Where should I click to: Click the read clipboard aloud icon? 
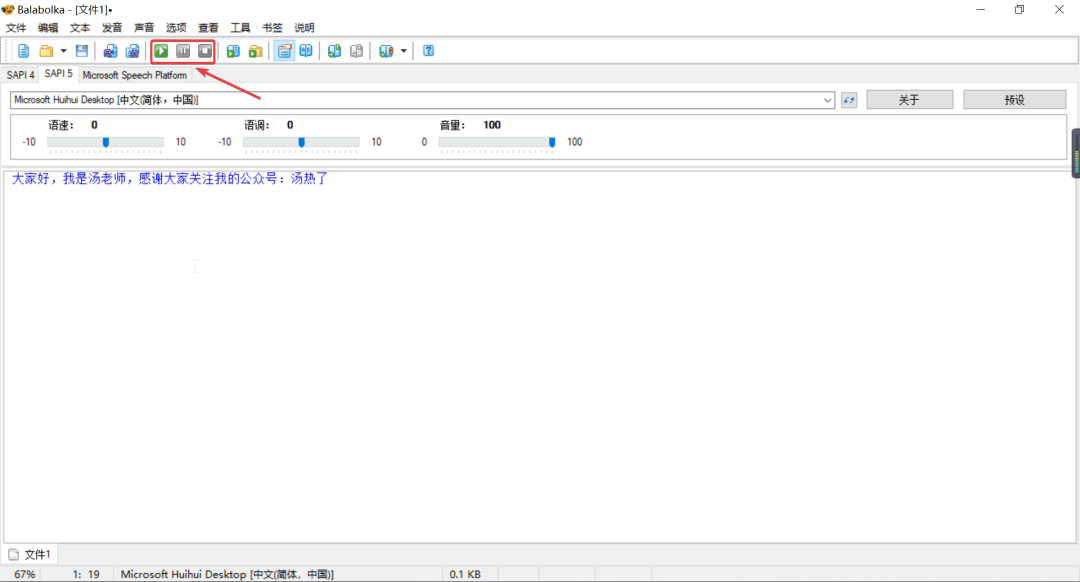click(233, 51)
